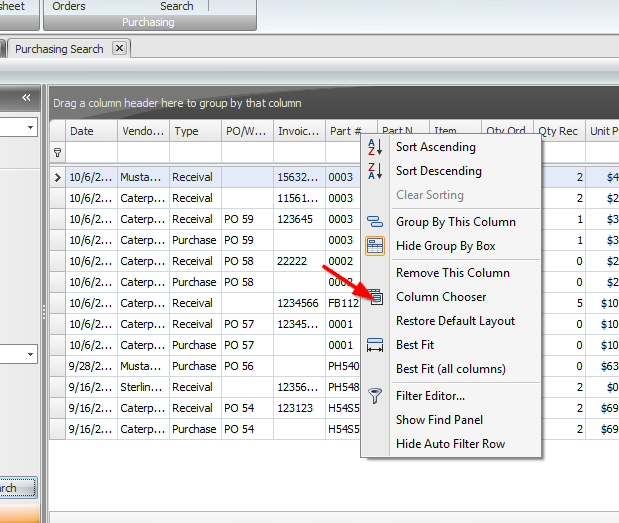Click invoice cell '1234566'
The image size is (619, 523).
tap(300, 303)
